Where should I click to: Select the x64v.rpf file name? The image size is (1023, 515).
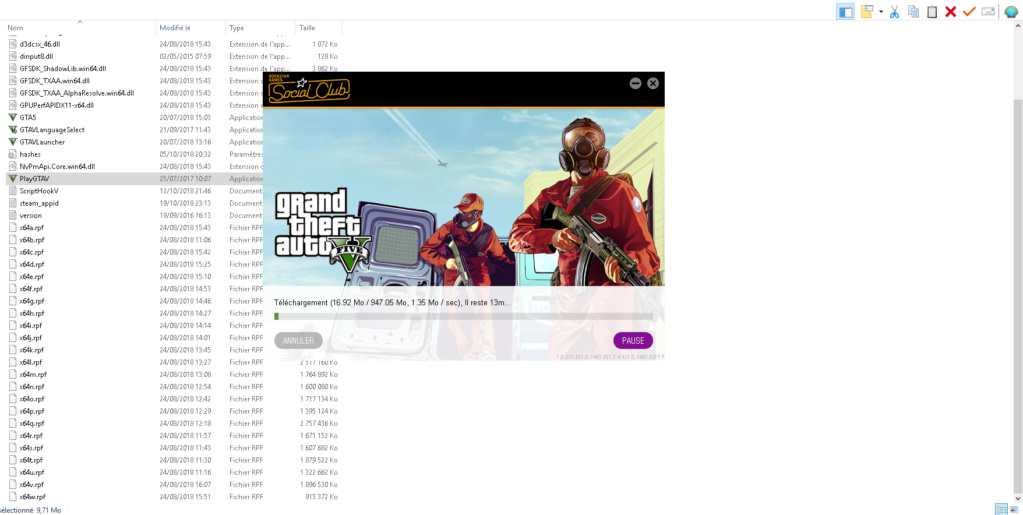[32, 484]
